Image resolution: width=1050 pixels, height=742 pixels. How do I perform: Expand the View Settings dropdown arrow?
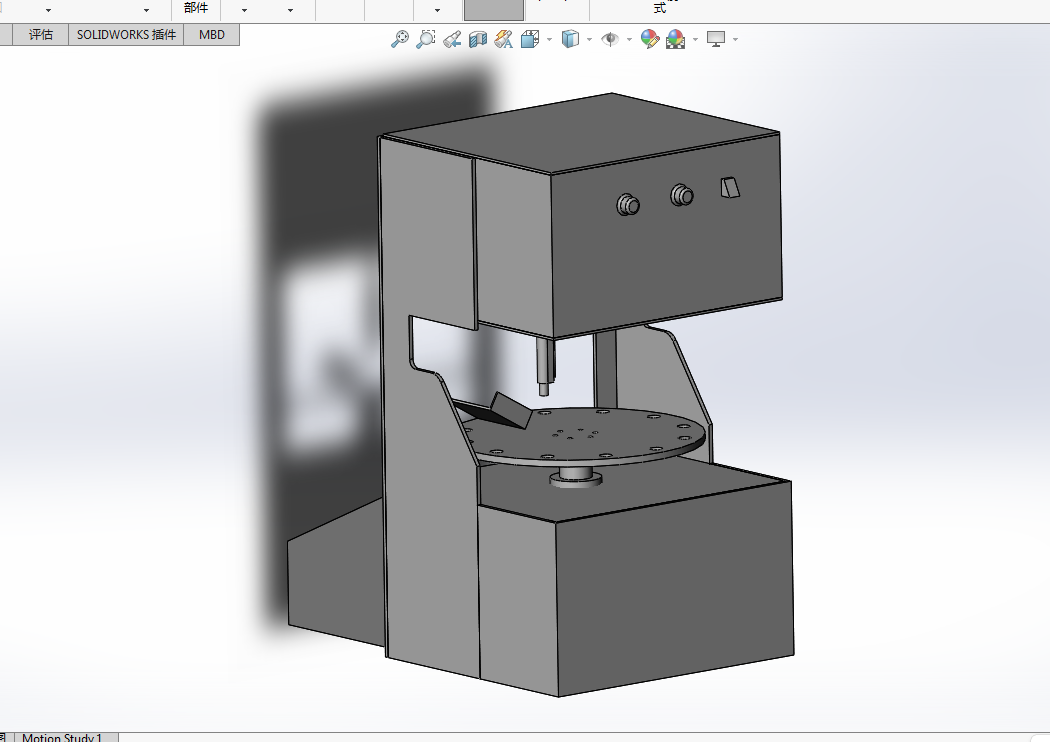tap(735, 40)
